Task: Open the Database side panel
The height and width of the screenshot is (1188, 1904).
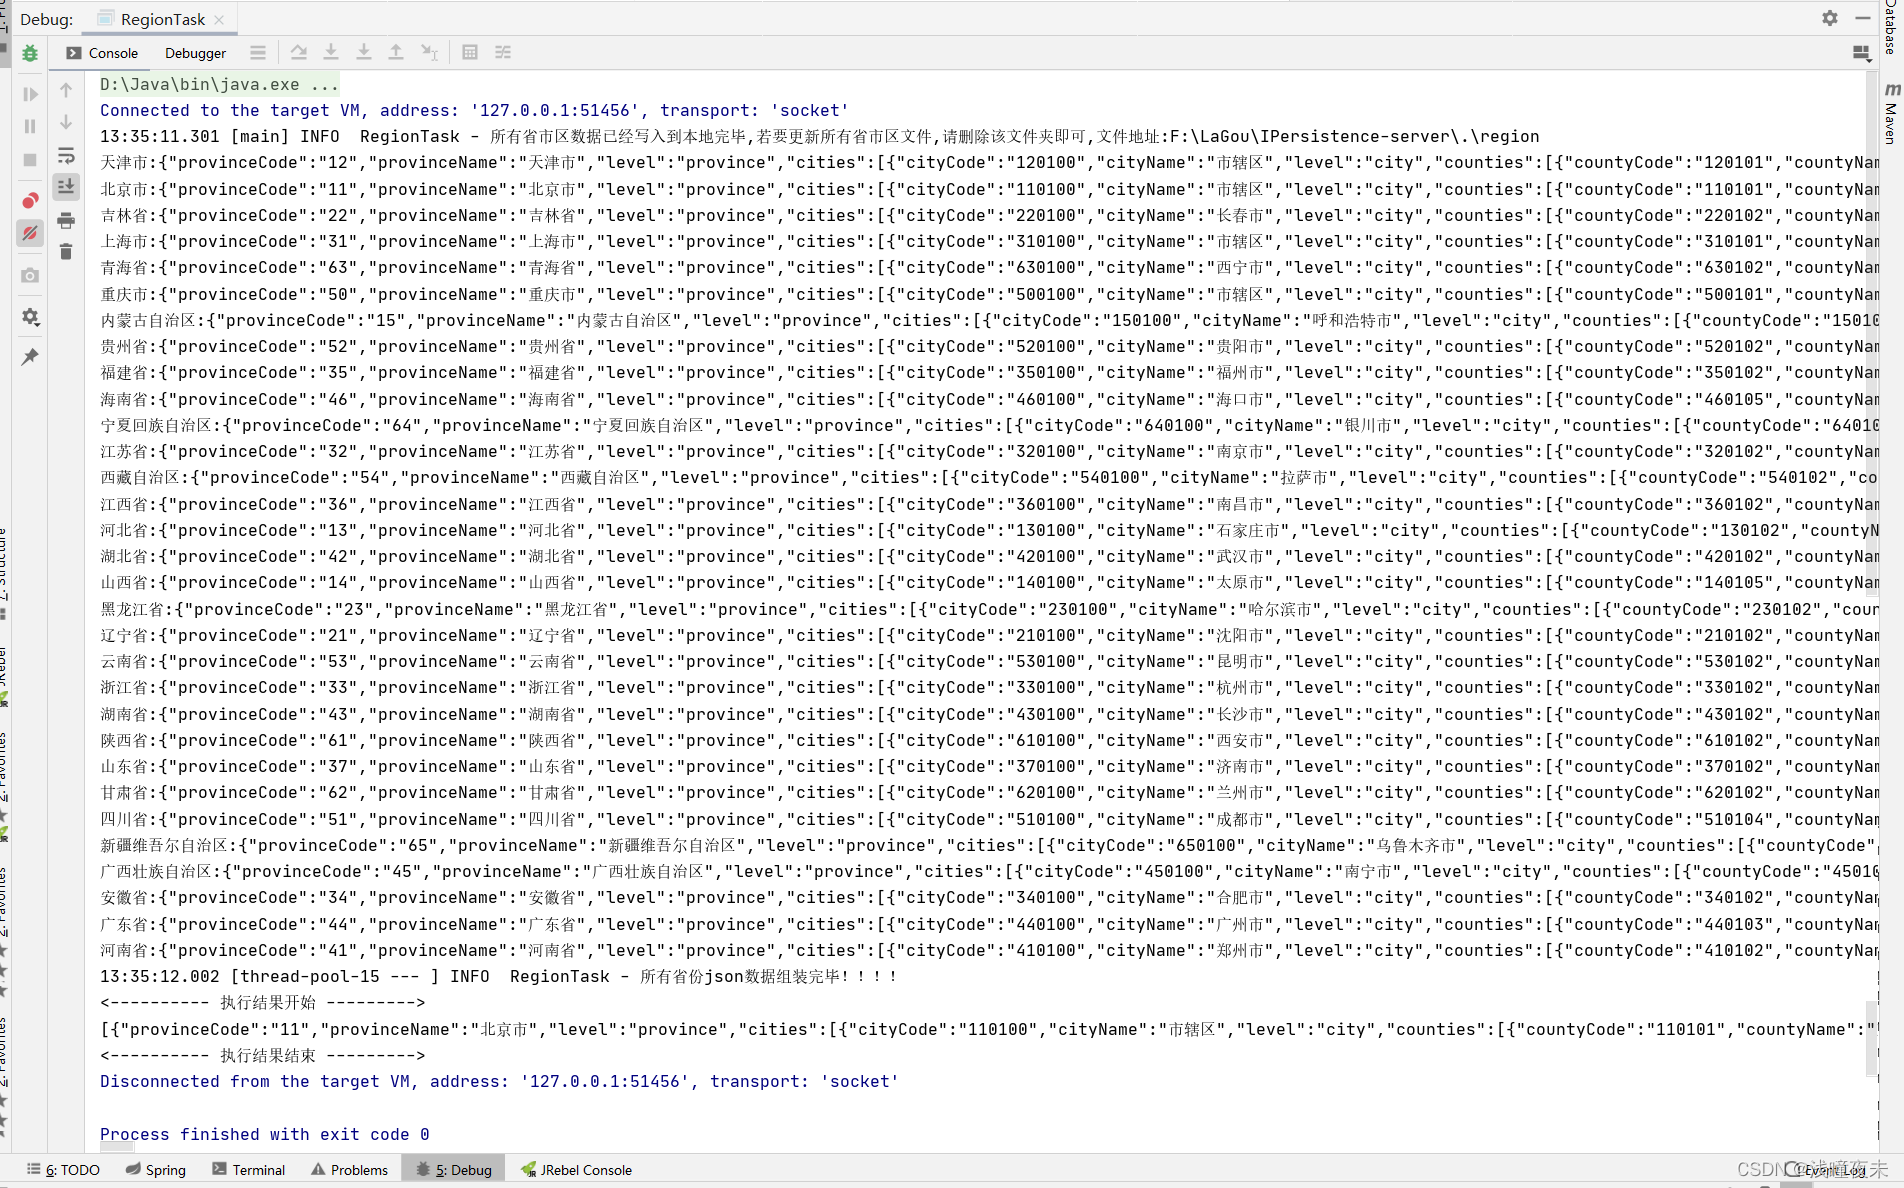Action: point(1892,27)
